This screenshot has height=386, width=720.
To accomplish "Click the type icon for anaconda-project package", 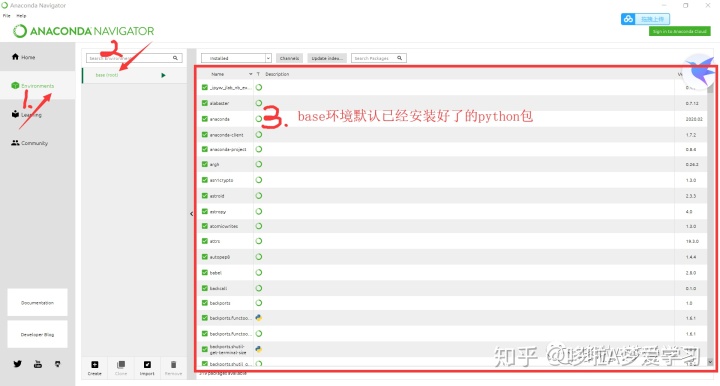I will 259,149.
